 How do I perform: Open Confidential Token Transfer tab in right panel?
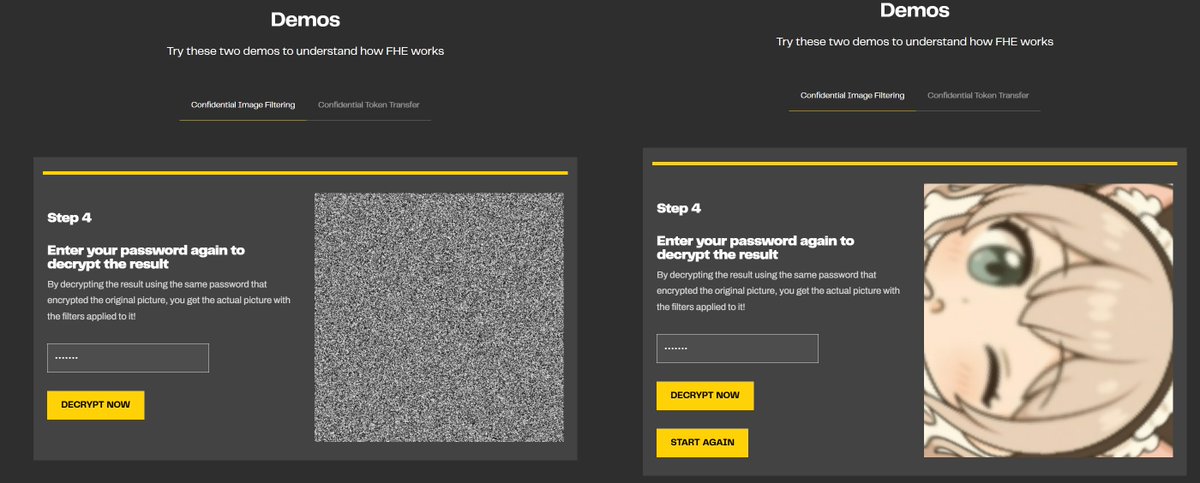[x=978, y=95]
